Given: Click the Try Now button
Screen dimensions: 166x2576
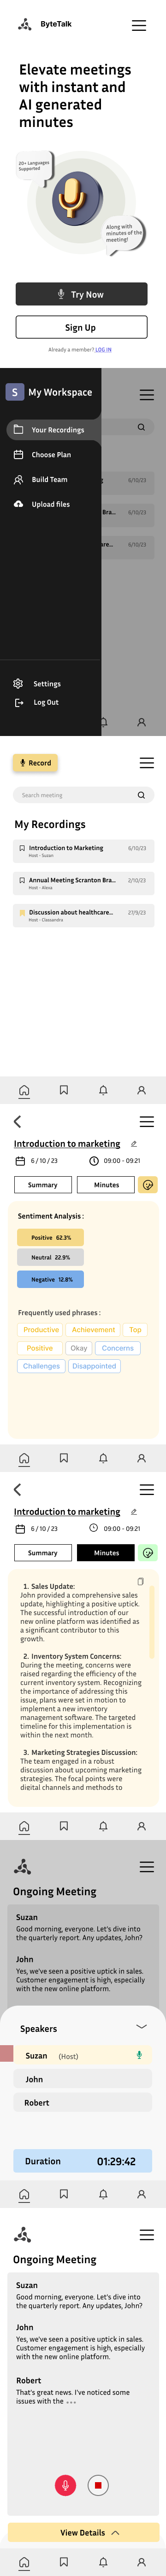Looking at the screenshot, I should click(x=82, y=294).
